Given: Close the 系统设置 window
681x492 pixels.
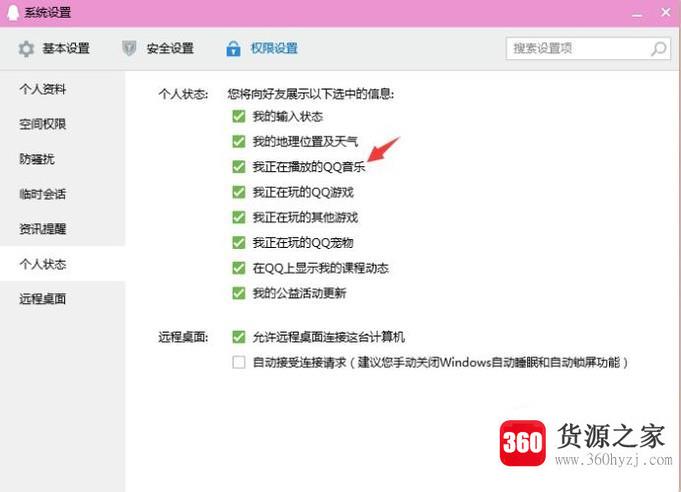Looking at the screenshot, I should [665, 13].
